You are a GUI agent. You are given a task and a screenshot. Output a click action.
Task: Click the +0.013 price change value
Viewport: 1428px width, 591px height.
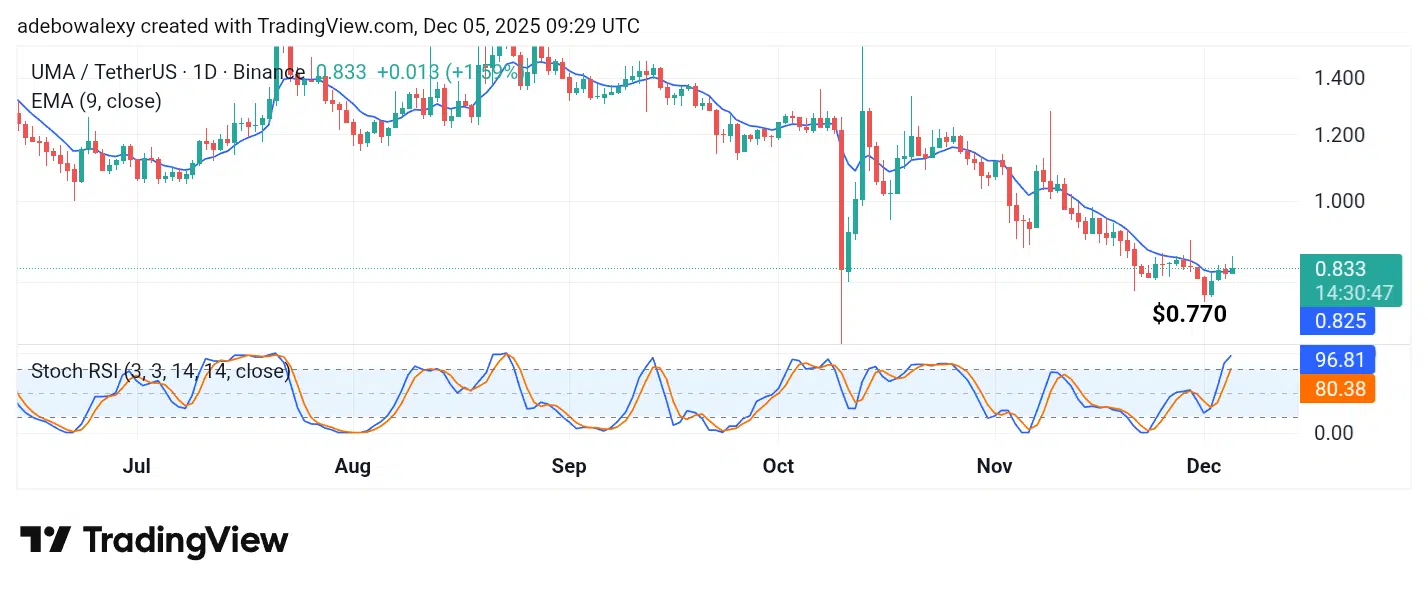(408, 72)
